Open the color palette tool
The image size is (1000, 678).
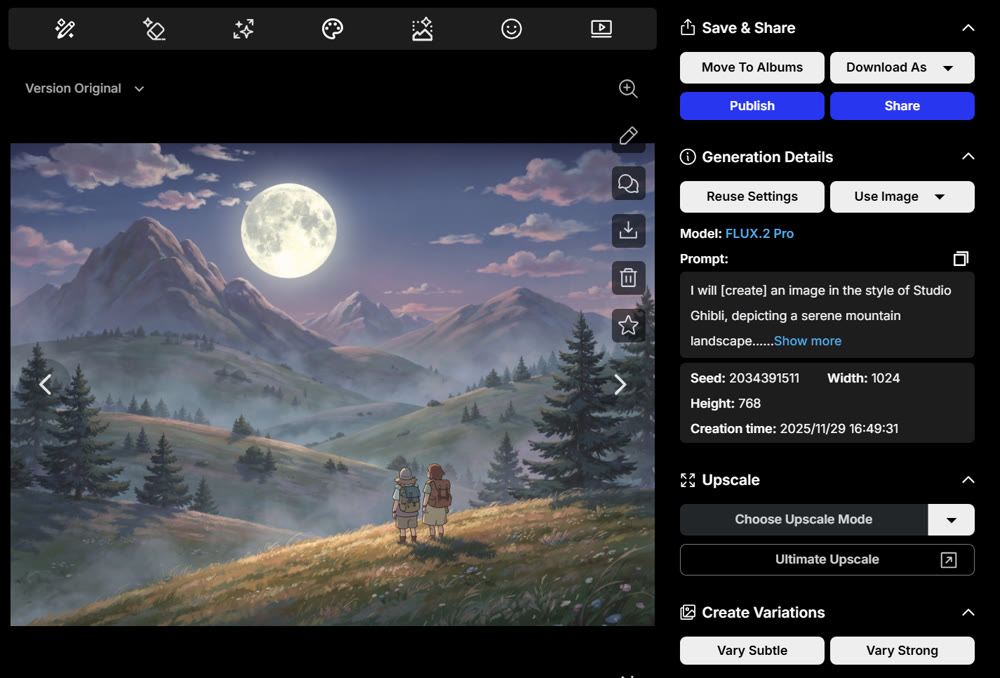click(x=332, y=29)
